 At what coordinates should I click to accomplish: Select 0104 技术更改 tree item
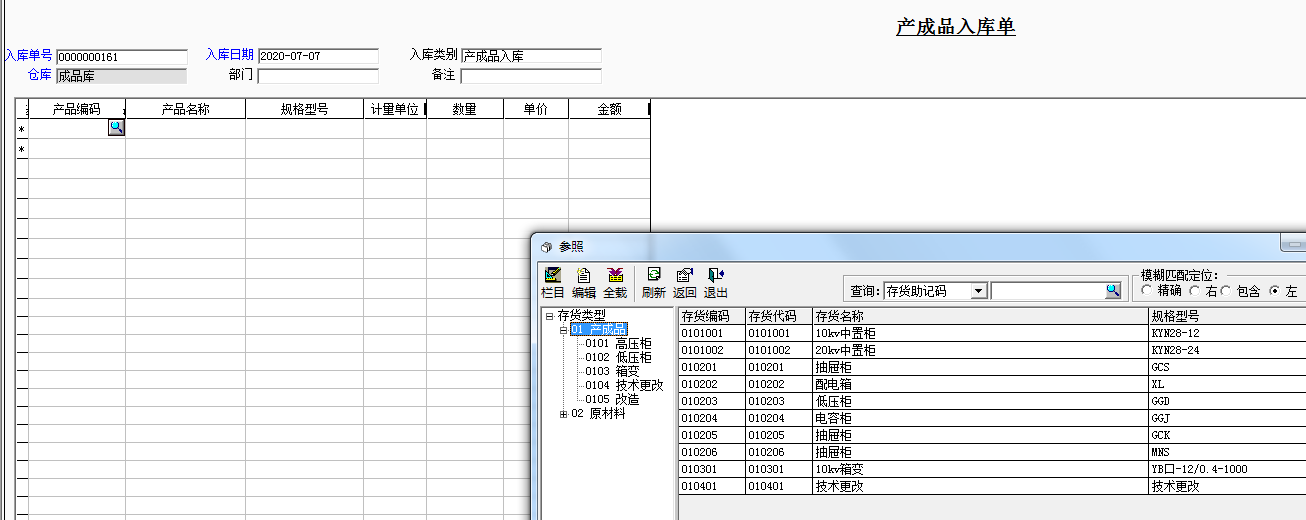coord(624,386)
